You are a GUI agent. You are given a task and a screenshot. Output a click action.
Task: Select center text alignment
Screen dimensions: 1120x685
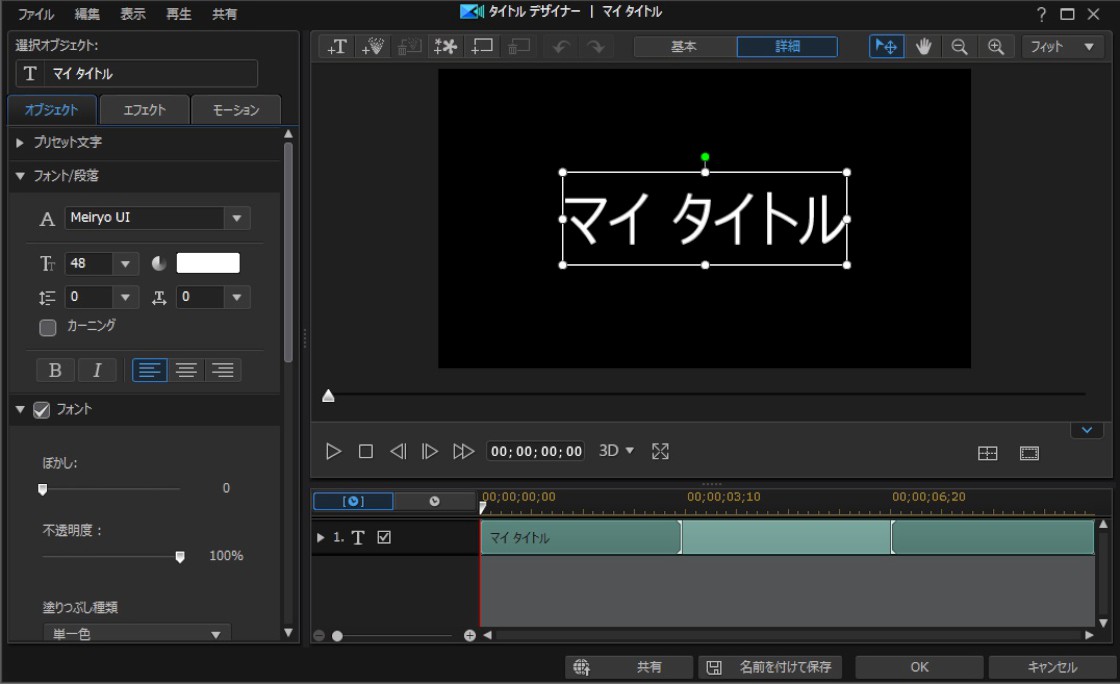coord(186,370)
